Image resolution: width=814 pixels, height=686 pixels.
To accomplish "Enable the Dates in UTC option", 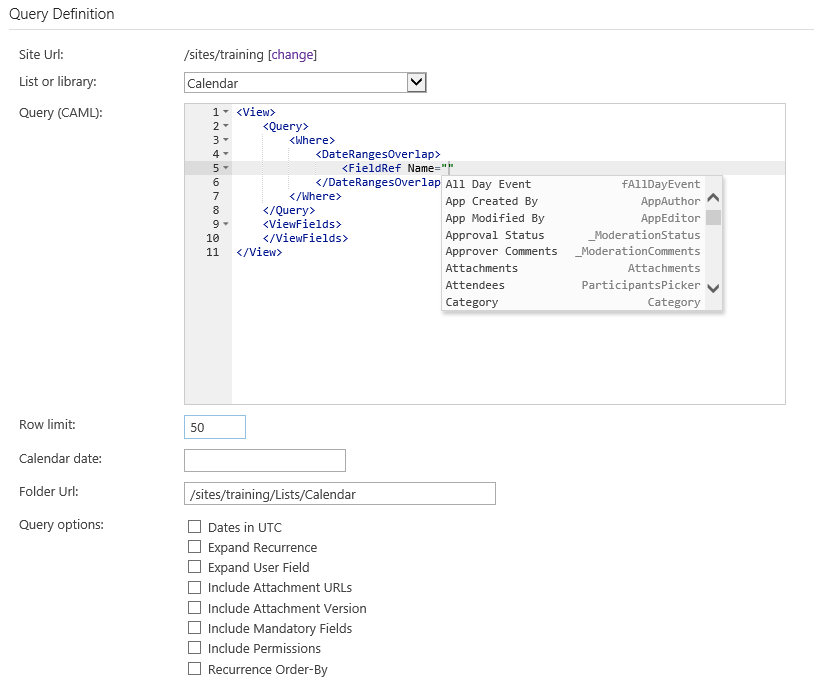I will (195, 527).
